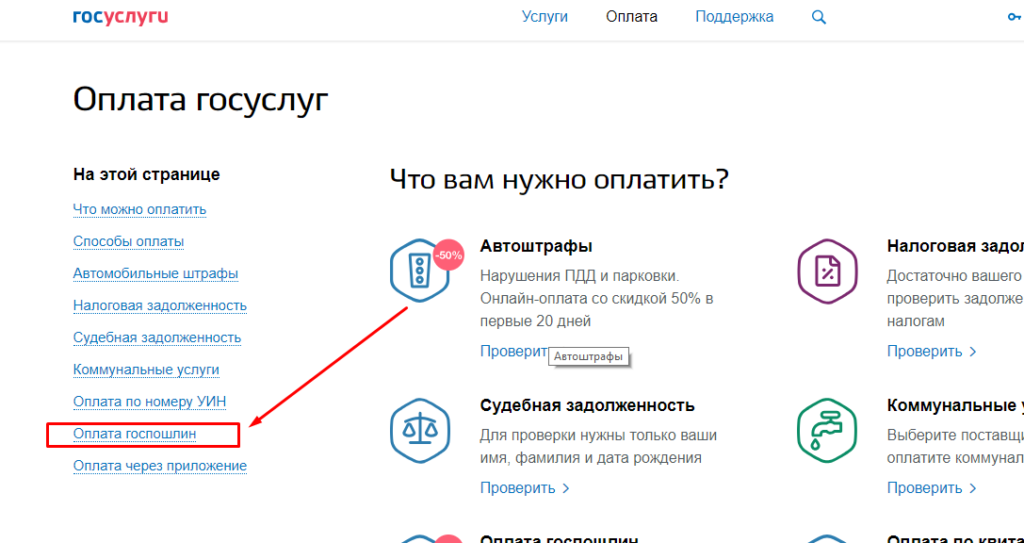Click the Госуслуги logo
Screen dimensions: 1024x543
(x=120, y=17)
